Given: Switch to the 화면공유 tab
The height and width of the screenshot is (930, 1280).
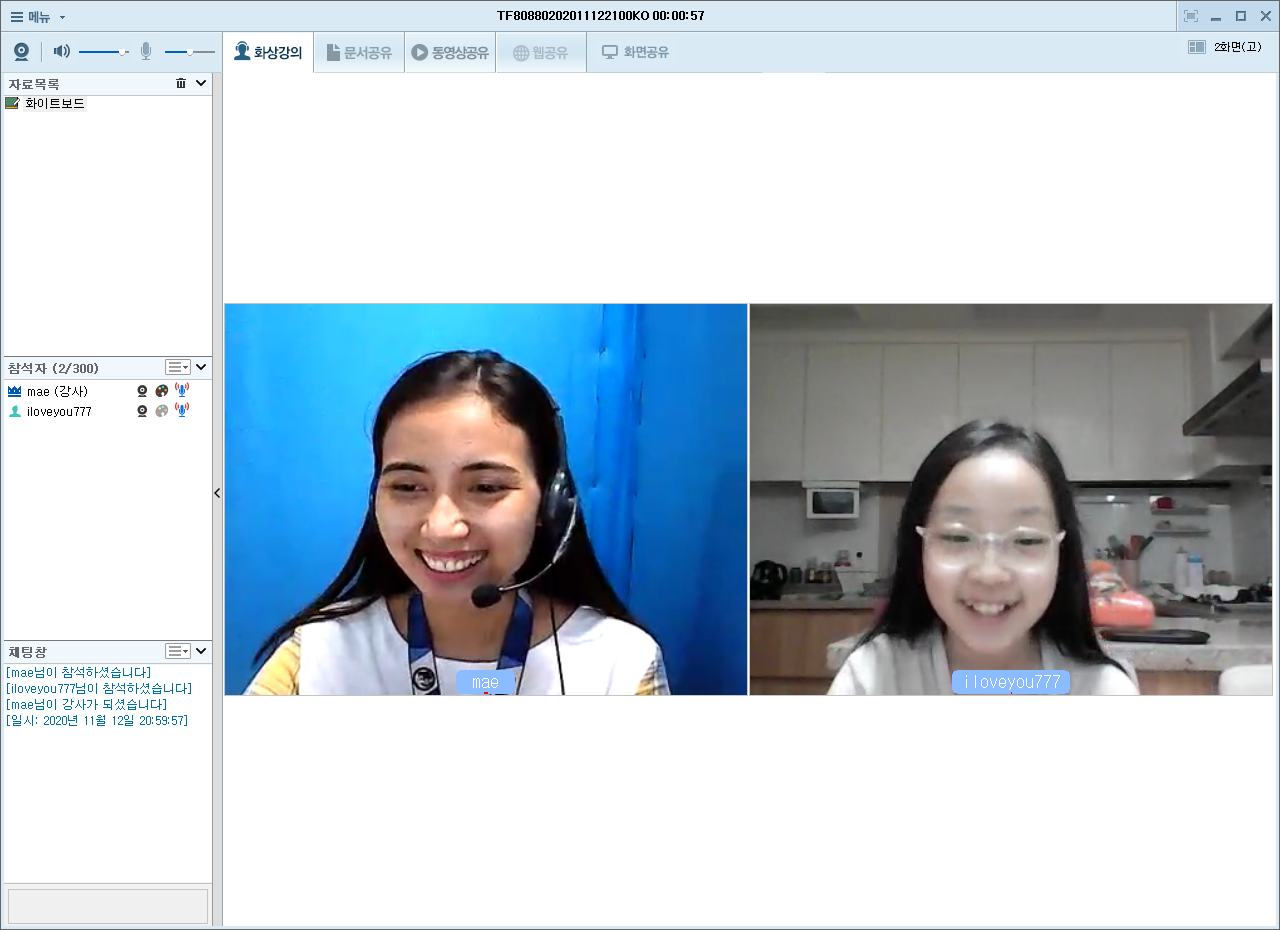Looking at the screenshot, I should click(635, 53).
